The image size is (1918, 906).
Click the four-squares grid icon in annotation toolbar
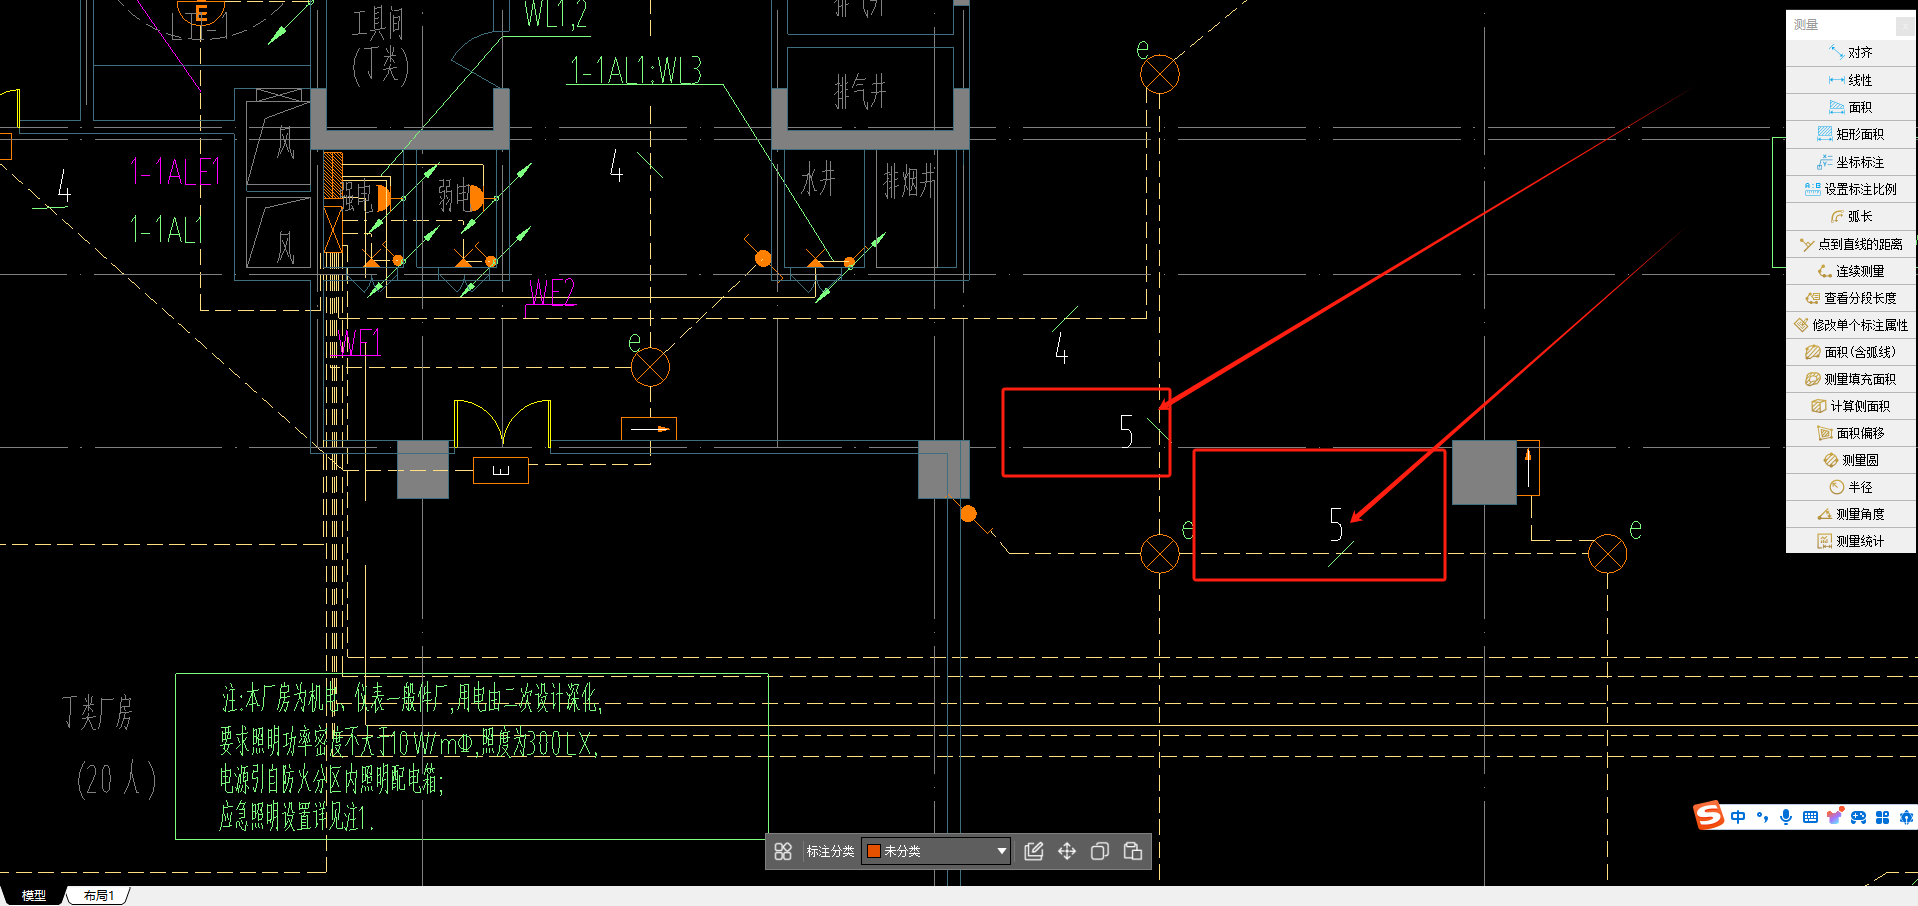783,851
